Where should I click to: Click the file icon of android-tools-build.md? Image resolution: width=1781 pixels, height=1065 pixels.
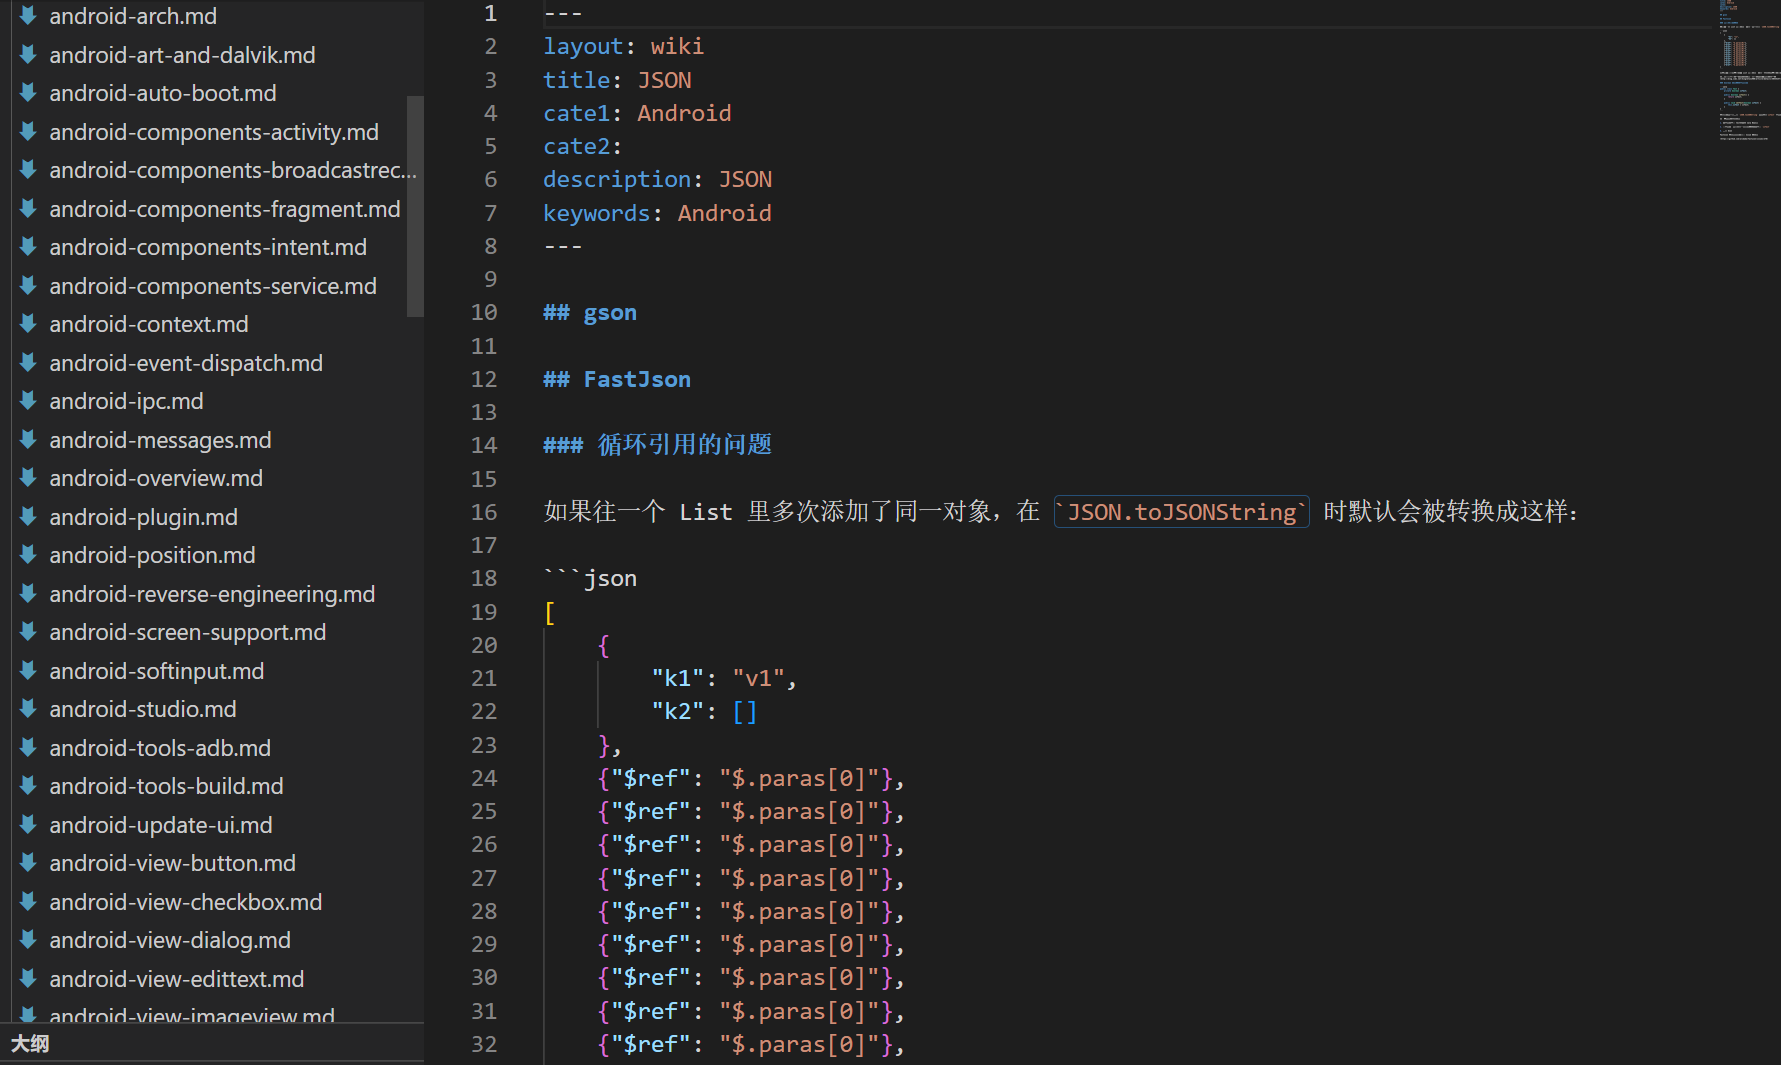28,785
